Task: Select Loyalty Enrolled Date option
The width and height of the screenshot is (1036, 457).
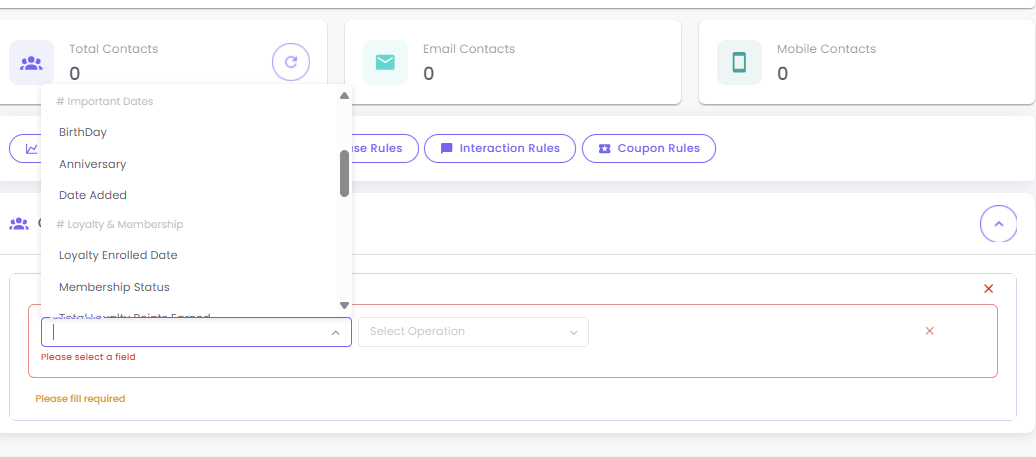Action: [118, 255]
